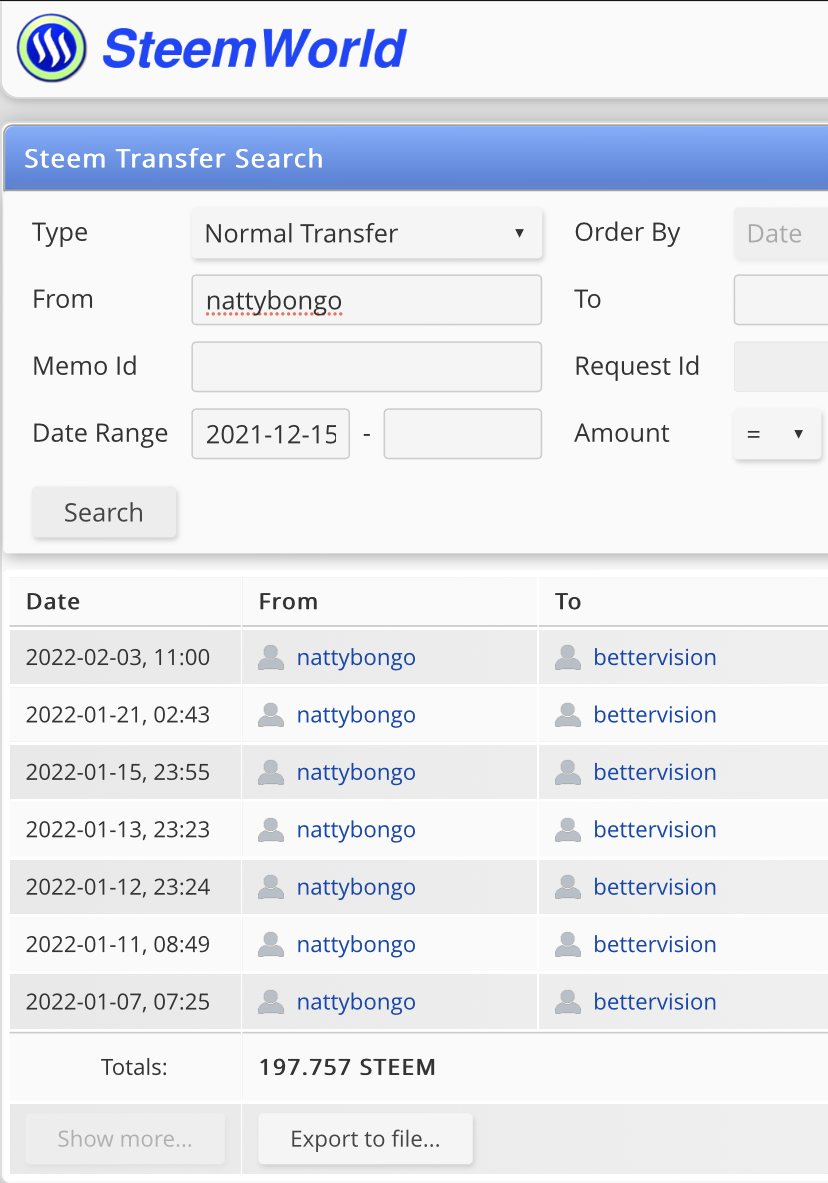The image size is (828, 1183).
Task: Open the Order By dropdown
Action: [782, 234]
